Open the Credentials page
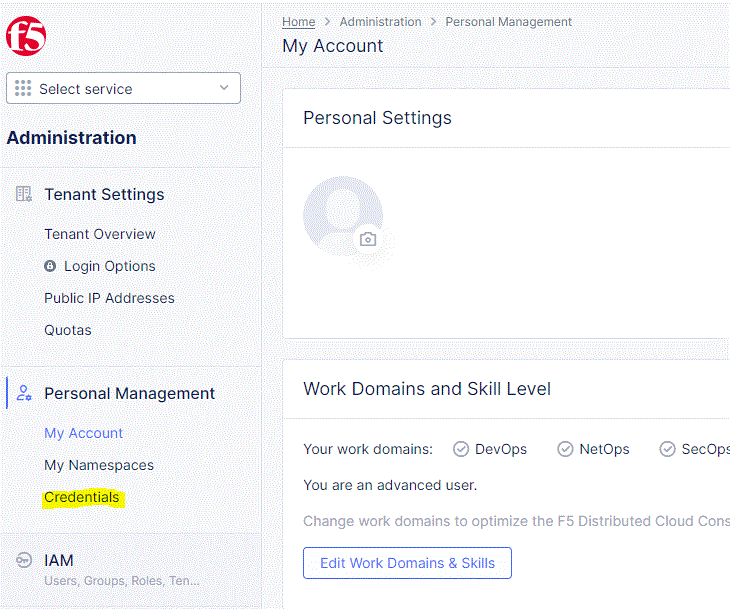The width and height of the screenshot is (730, 609). (x=82, y=497)
